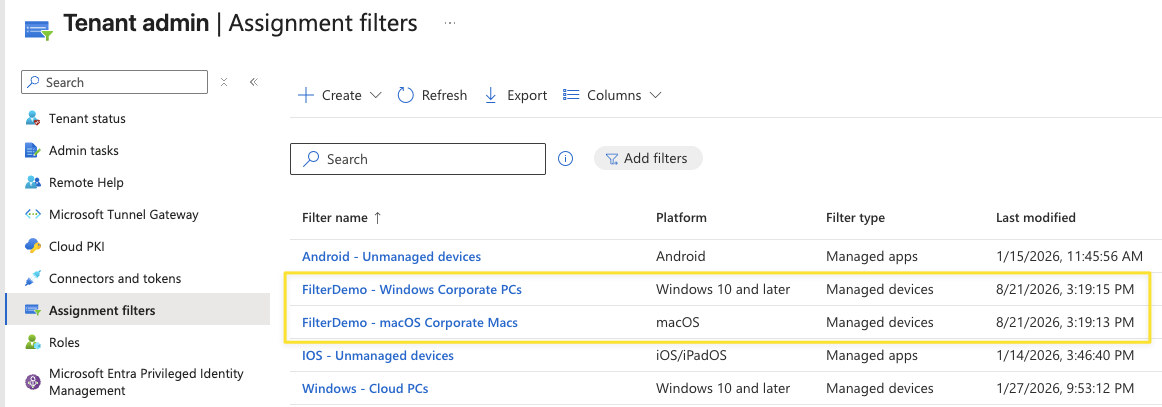Click the Remote Help icon
This screenshot has height=407, width=1162.
point(33,182)
